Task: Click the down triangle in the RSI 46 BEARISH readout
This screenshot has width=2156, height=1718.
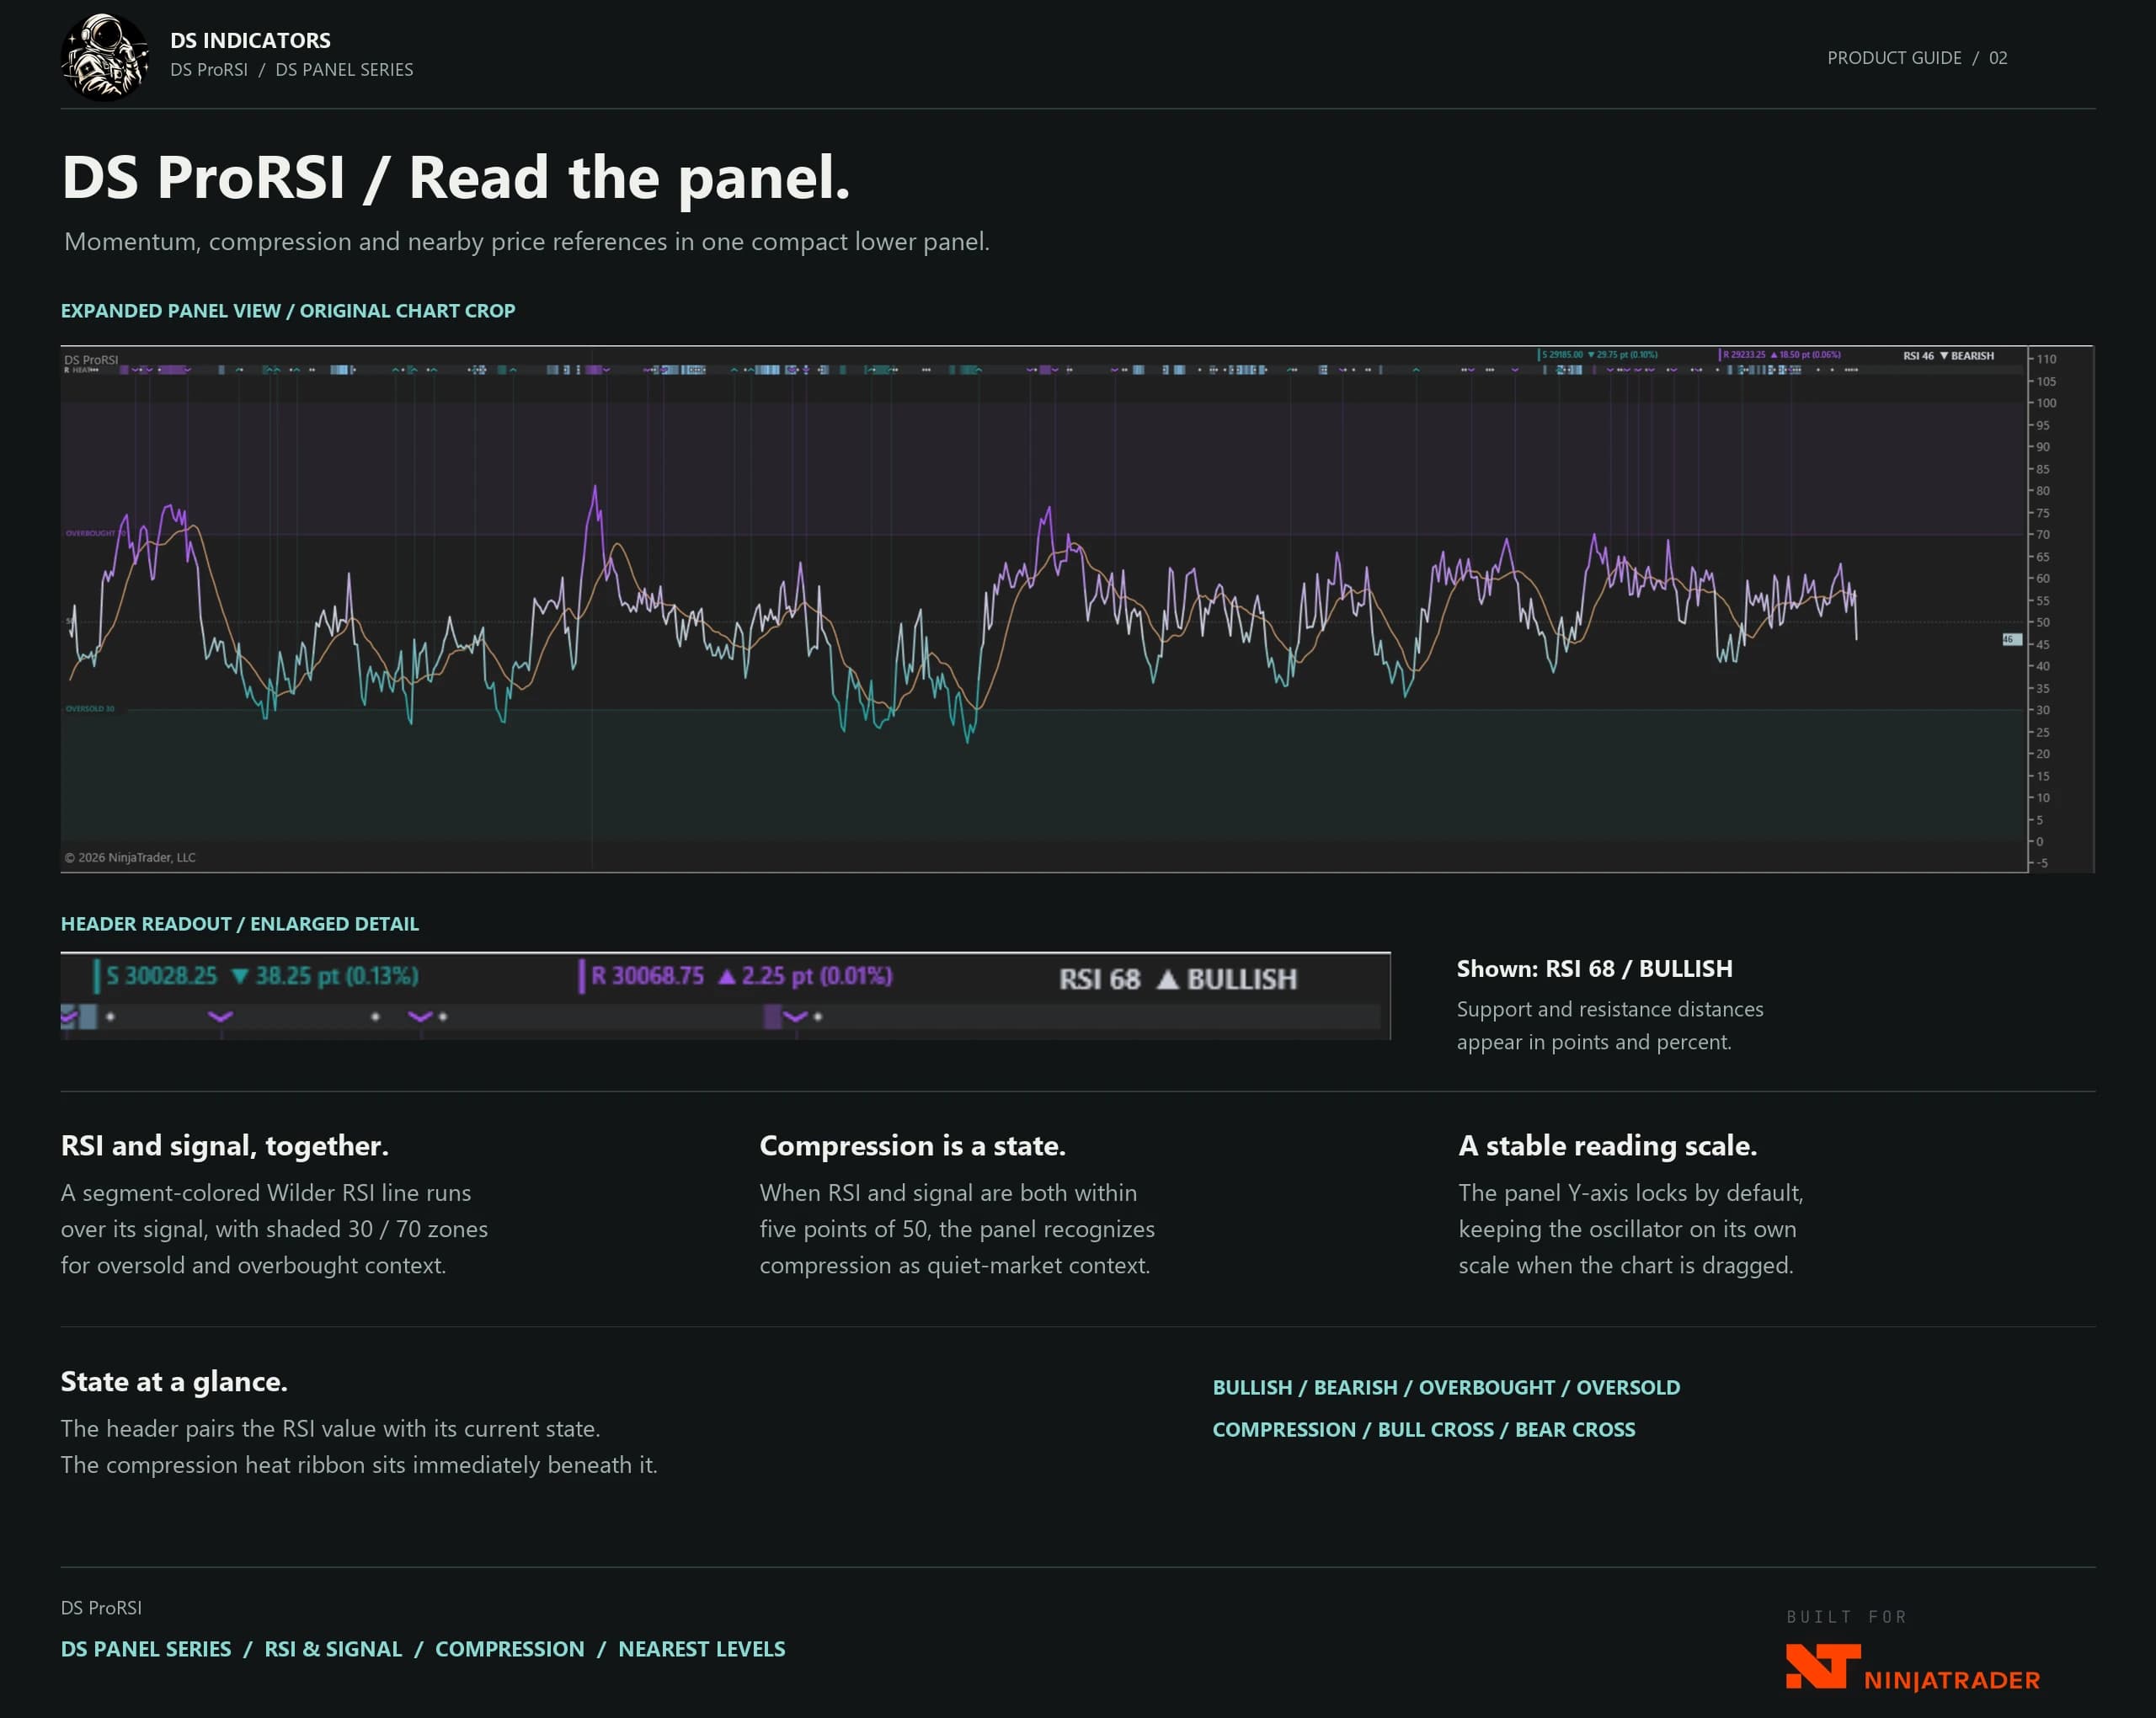Action: 1944,356
